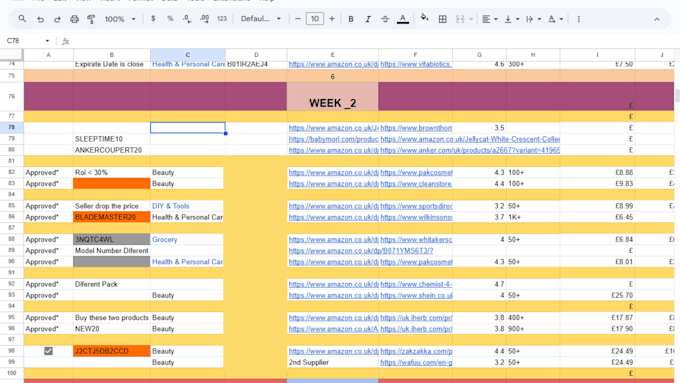Select the Roi < 30% cell

112,172
